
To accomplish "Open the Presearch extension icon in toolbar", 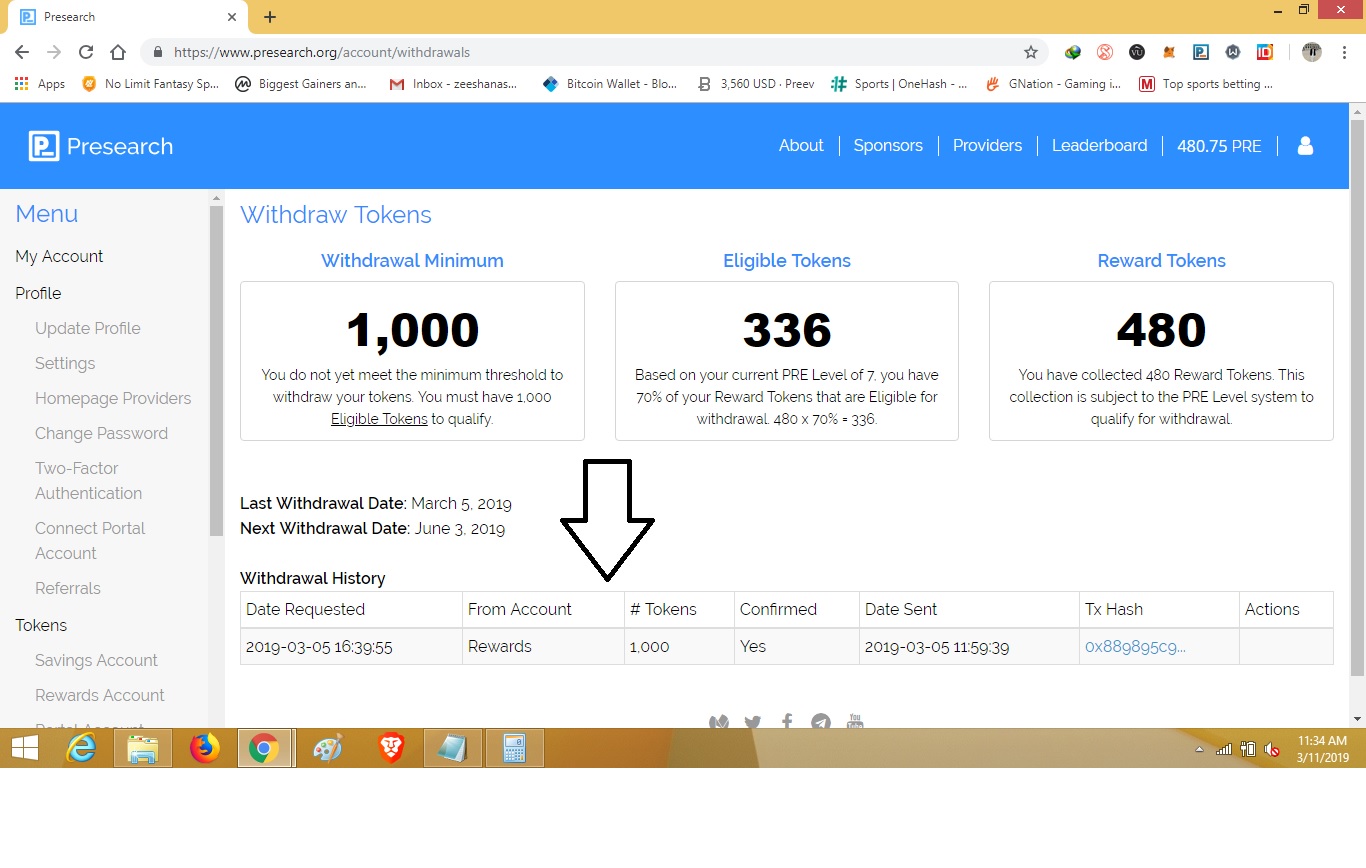I will coord(1201,52).
